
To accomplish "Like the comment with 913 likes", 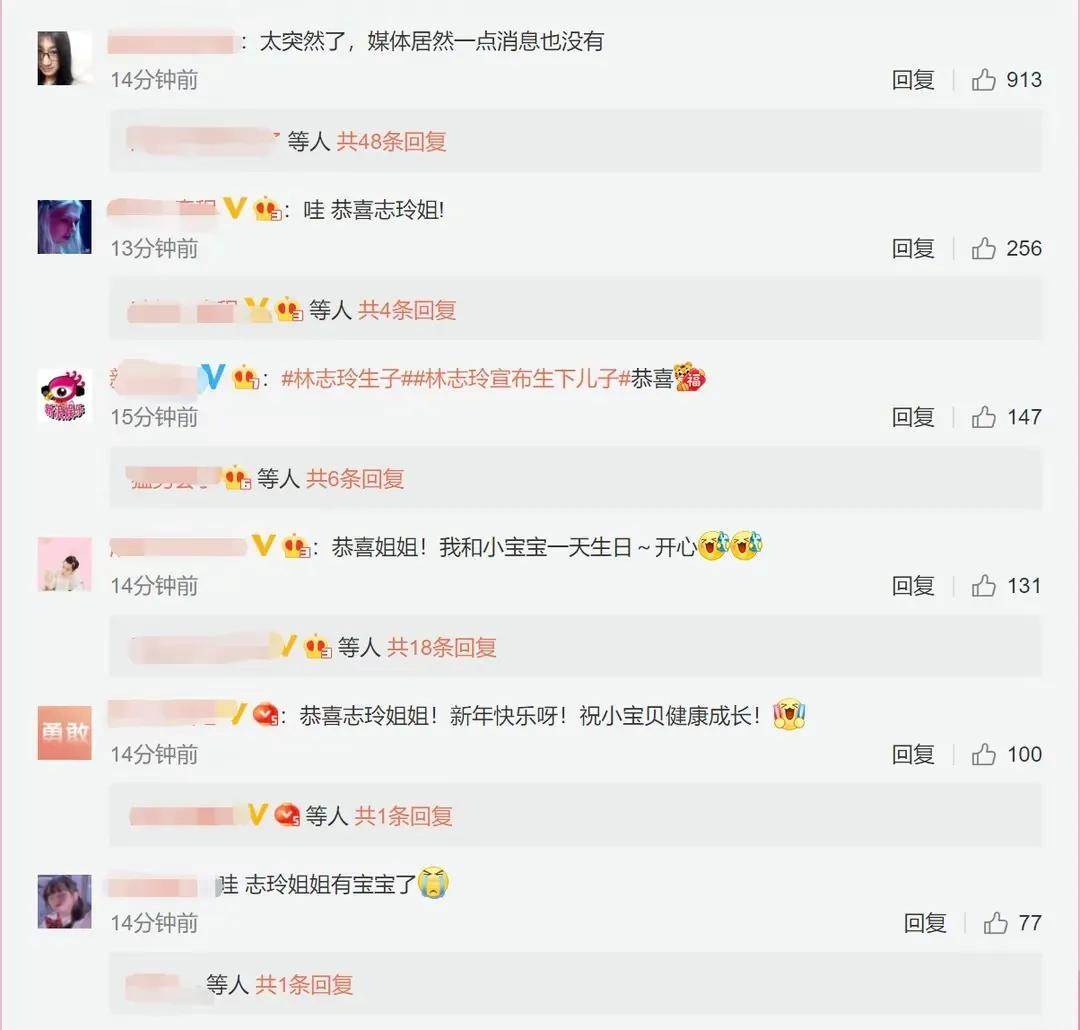I will point(983,80).
